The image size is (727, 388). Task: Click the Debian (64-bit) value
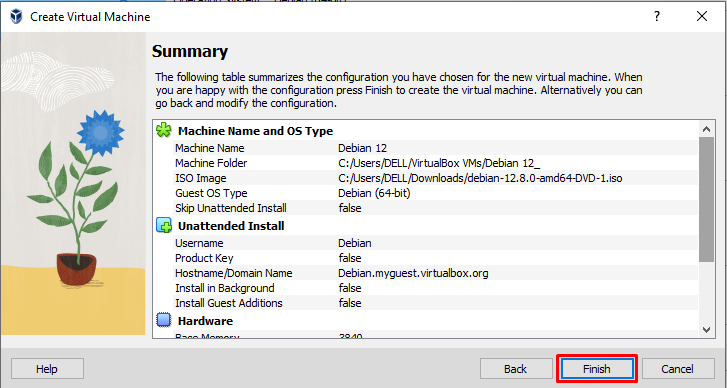[x=374, y=193]
